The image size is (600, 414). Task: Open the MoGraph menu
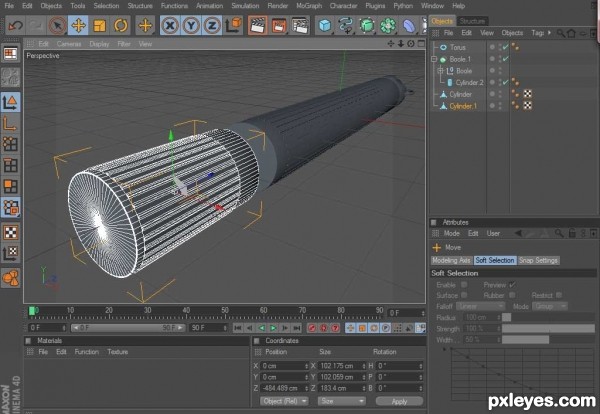pos(309,6)
